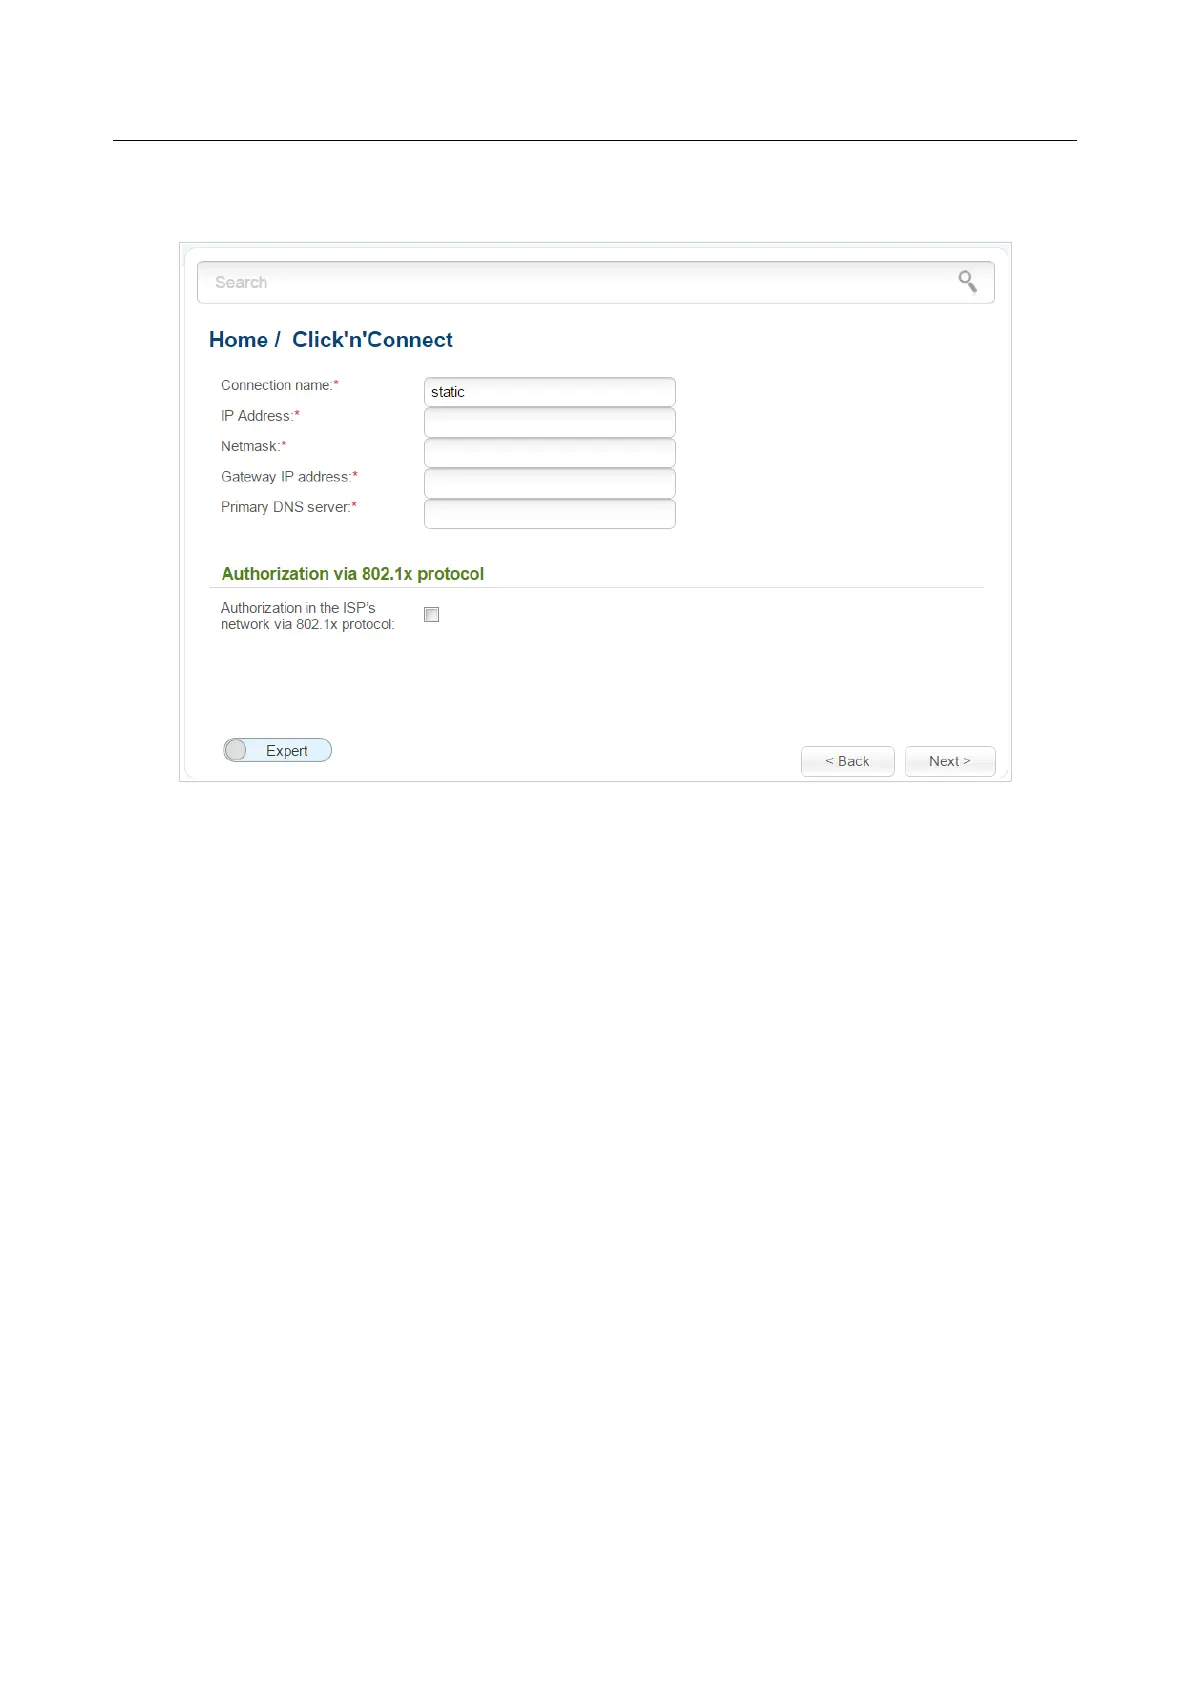This screenshot has height=1684, width=1190.
Task: Click the Primary DNS server field
Action: click(x=550, y=514)
